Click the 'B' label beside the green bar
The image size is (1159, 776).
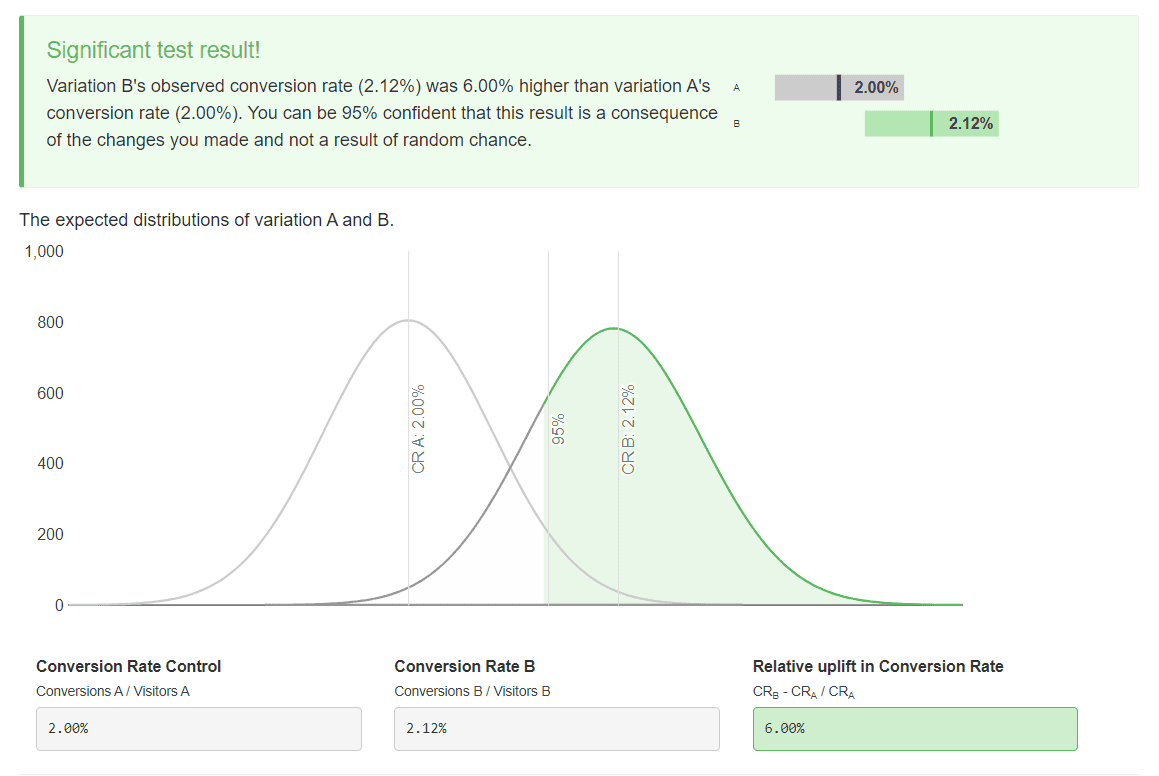737,122
